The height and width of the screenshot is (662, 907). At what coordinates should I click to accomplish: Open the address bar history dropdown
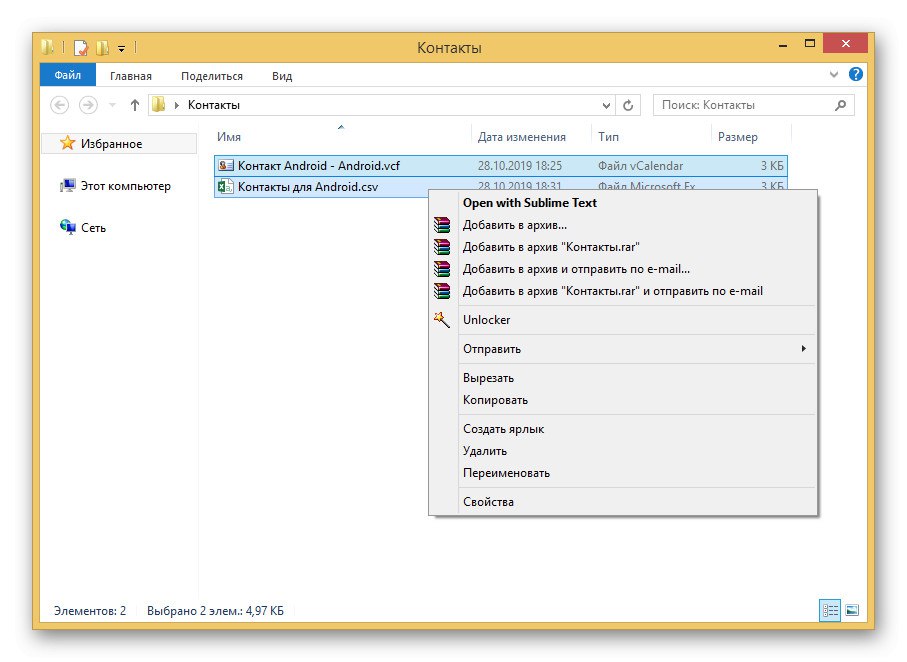[x=607, y=105]
